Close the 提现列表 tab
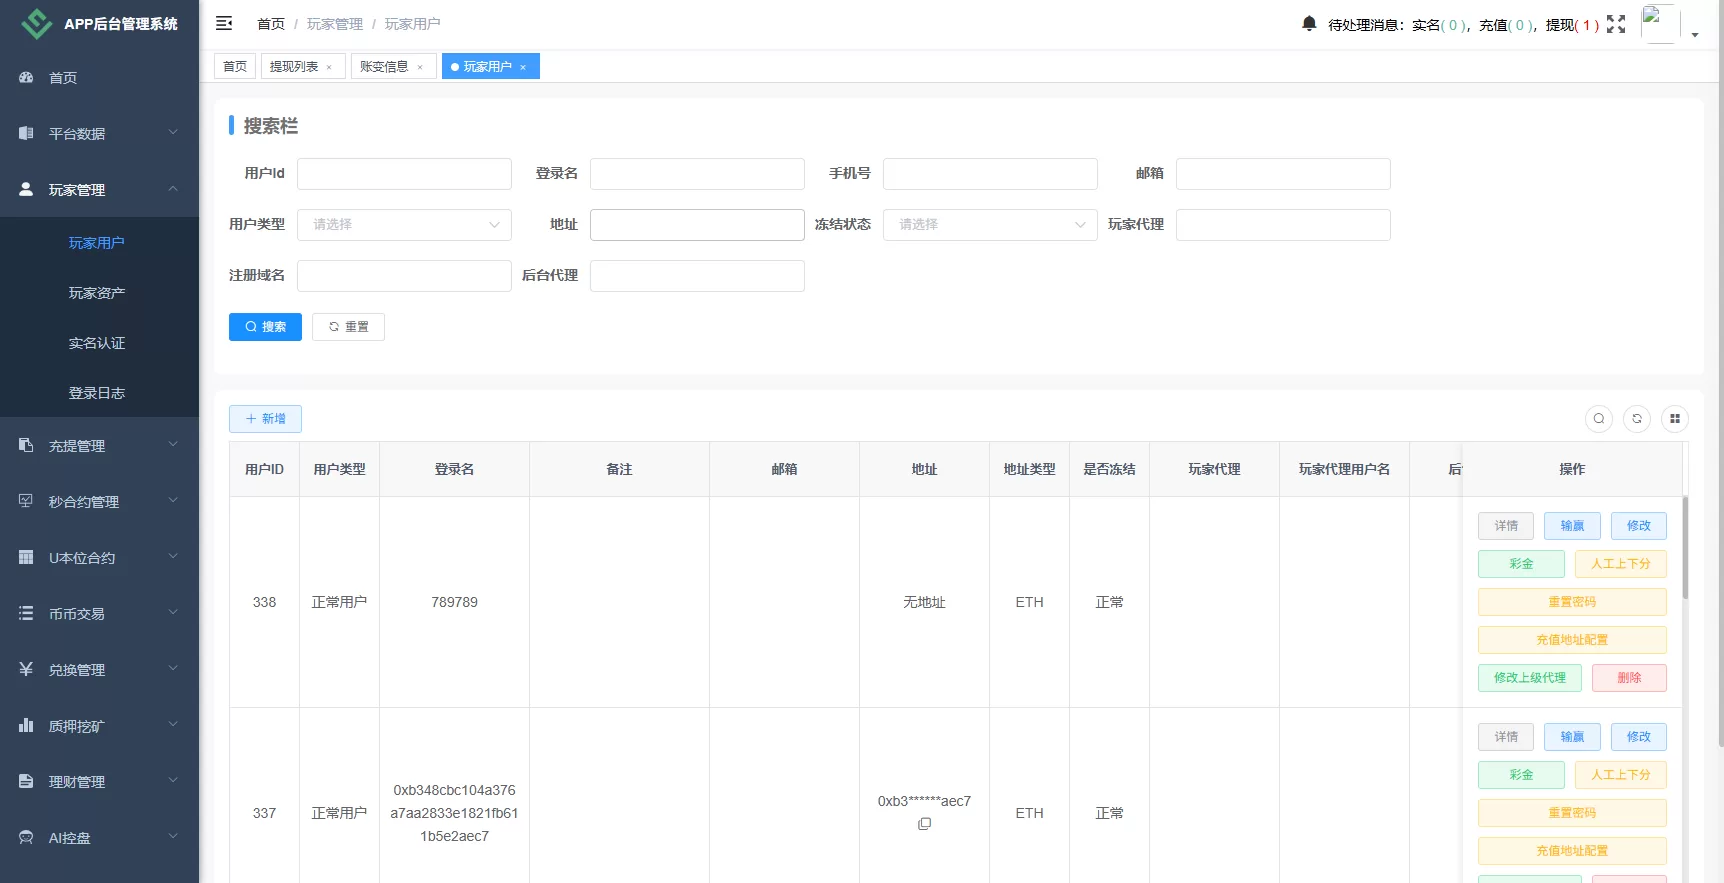 [329, 67]
